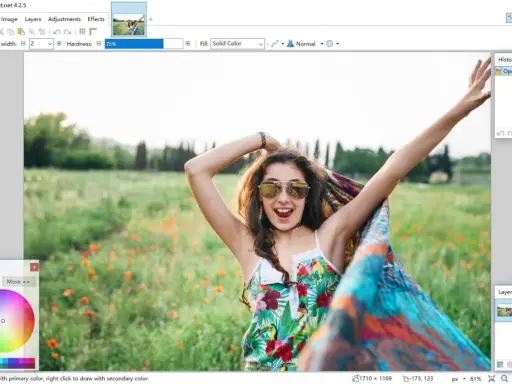512x384 pixels.
Task: Undo the last action
Action: 57,32
